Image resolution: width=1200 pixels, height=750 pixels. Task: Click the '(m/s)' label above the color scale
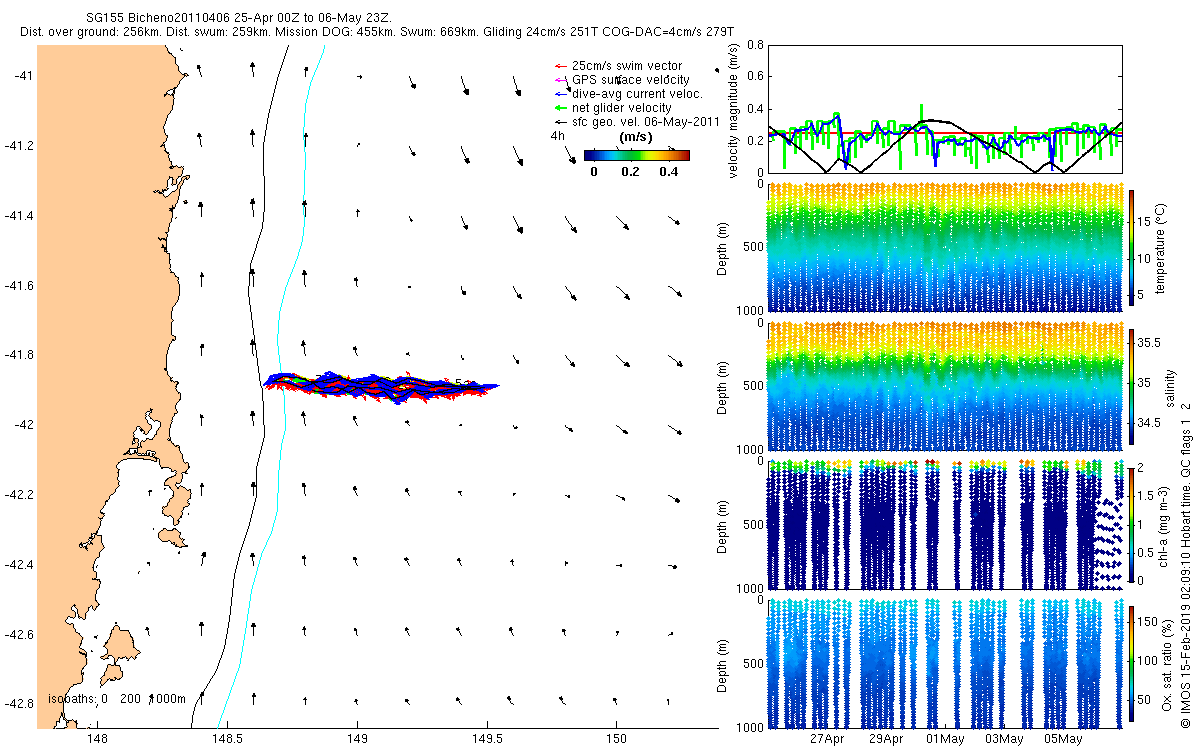pos(637,136)
